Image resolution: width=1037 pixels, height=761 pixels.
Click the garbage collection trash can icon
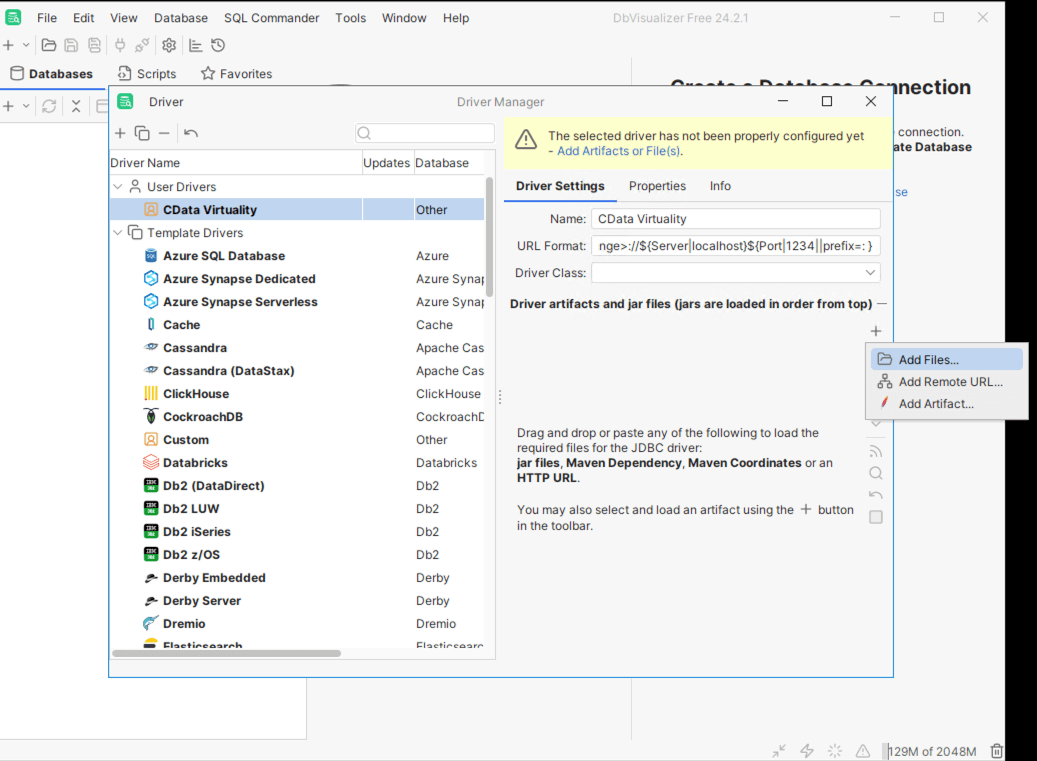[x=996, y=751]
